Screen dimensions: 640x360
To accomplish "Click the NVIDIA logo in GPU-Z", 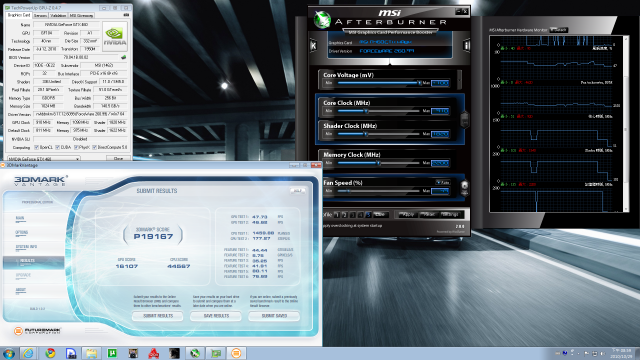I will coord(115,36).
